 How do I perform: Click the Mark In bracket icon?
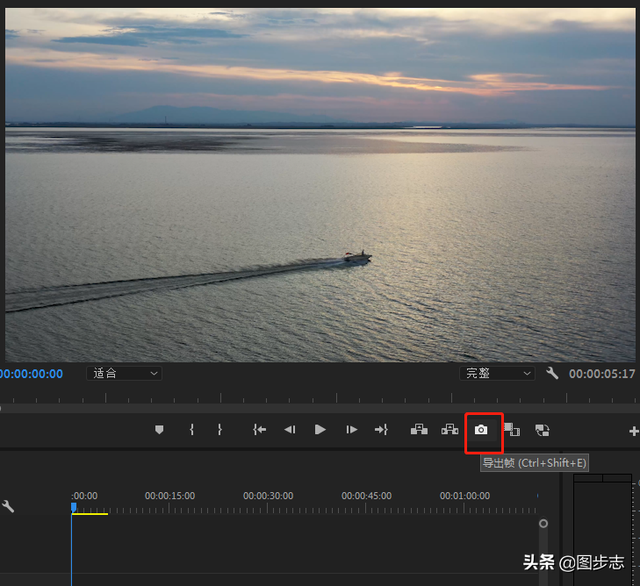pyautogui.click(x=191, y=430)
